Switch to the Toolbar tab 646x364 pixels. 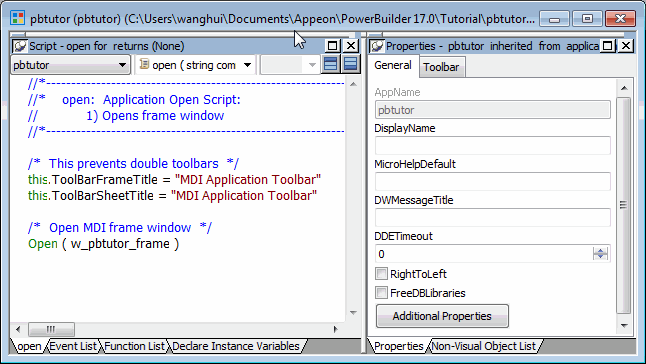(441, 67)
